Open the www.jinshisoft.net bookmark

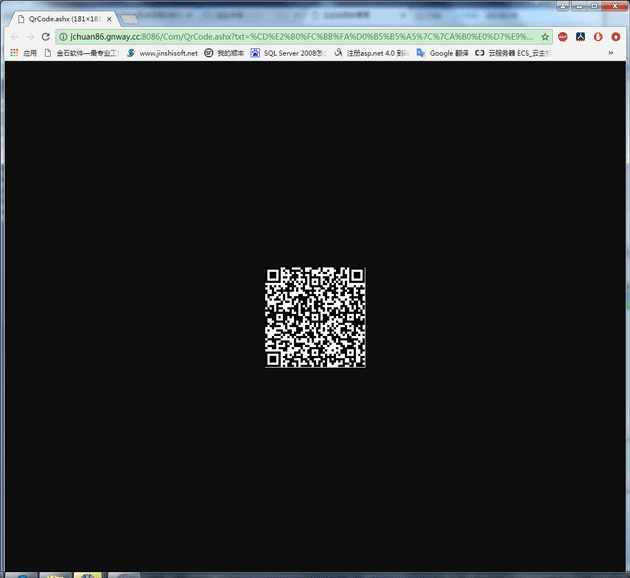pyautogui.click(x=162, y=53)
